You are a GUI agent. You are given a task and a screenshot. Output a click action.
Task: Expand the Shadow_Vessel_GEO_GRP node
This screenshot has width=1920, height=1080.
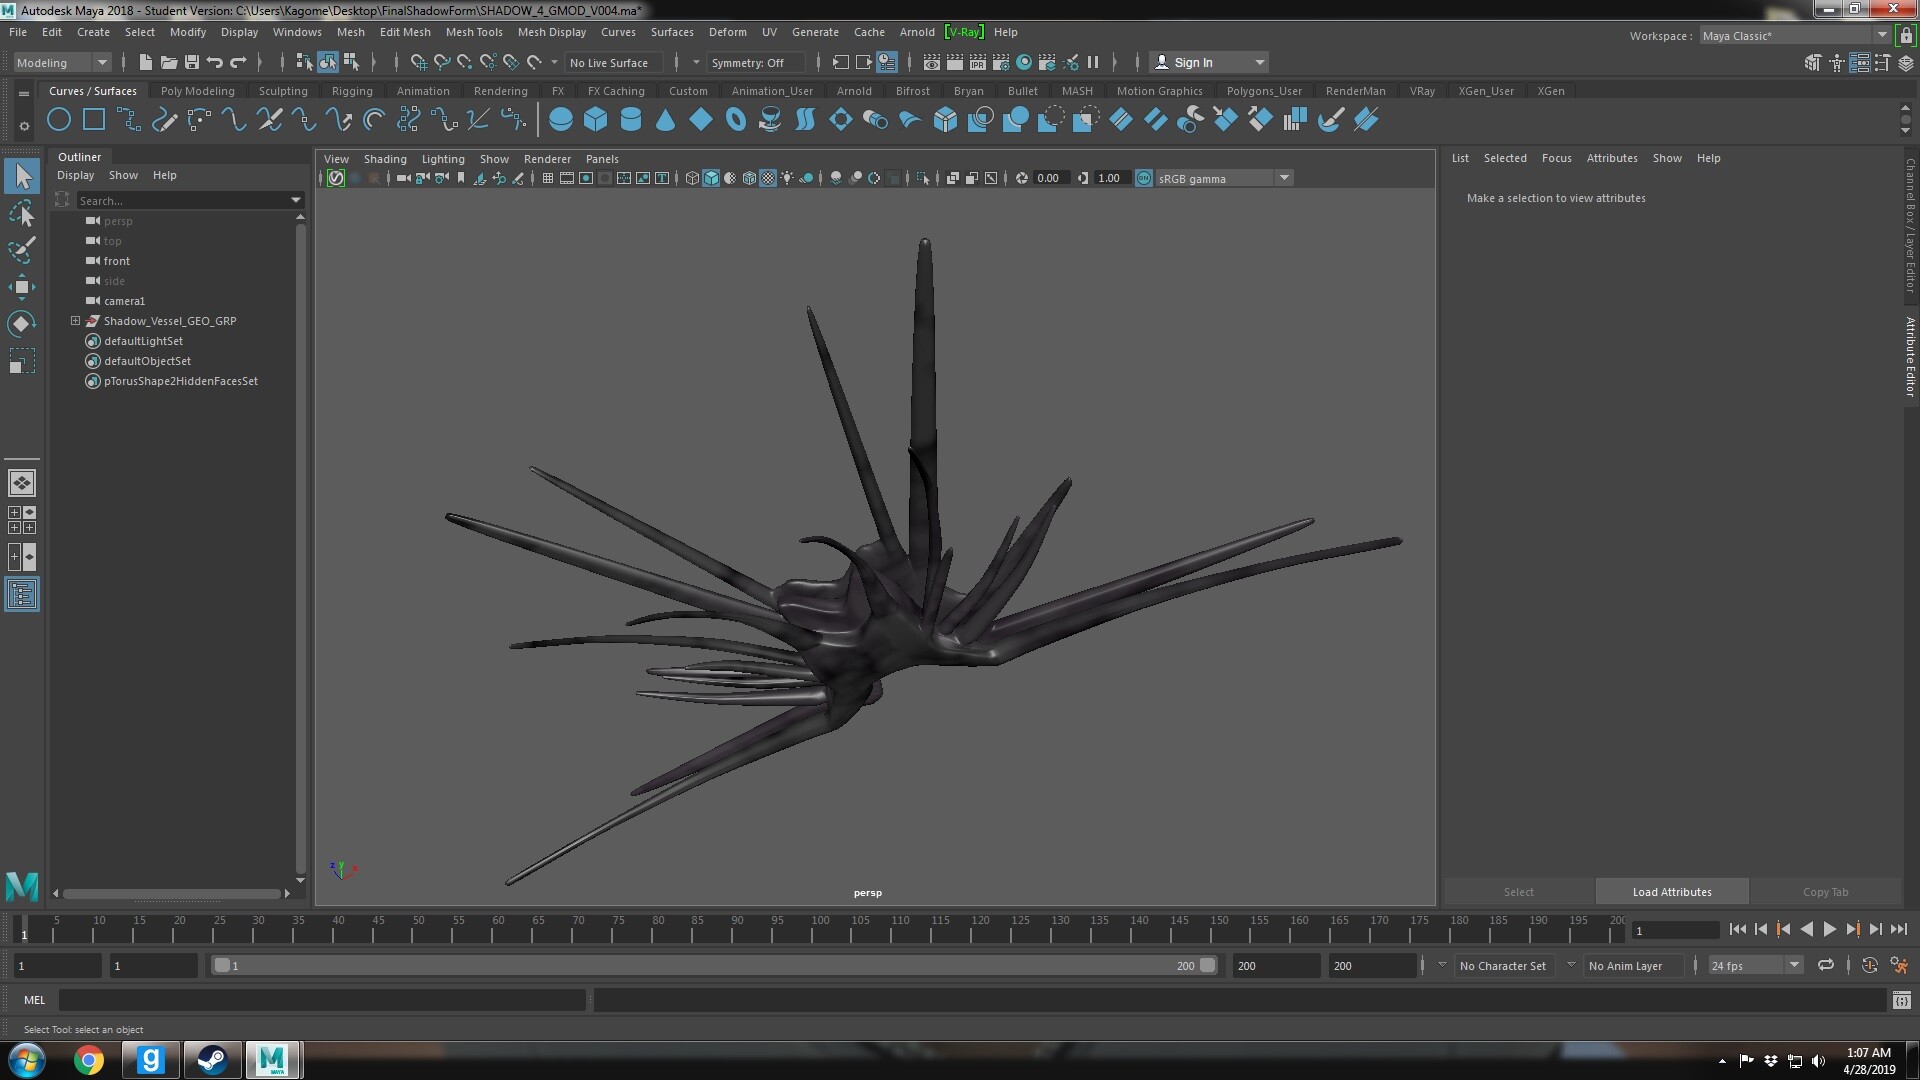[x=75, y=321]
